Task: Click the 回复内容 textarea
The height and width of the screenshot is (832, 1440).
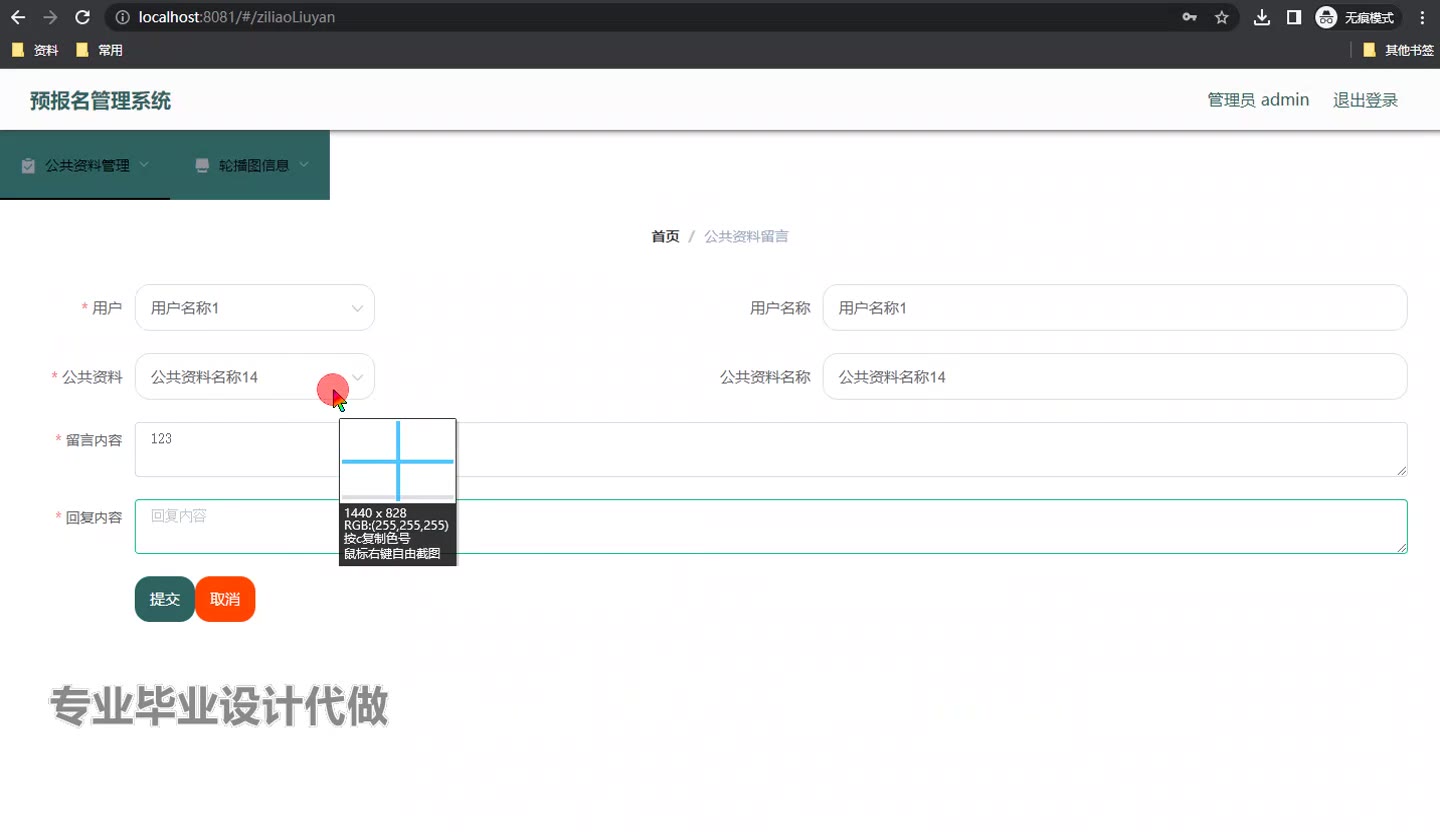Action: [x=771, y=527]
